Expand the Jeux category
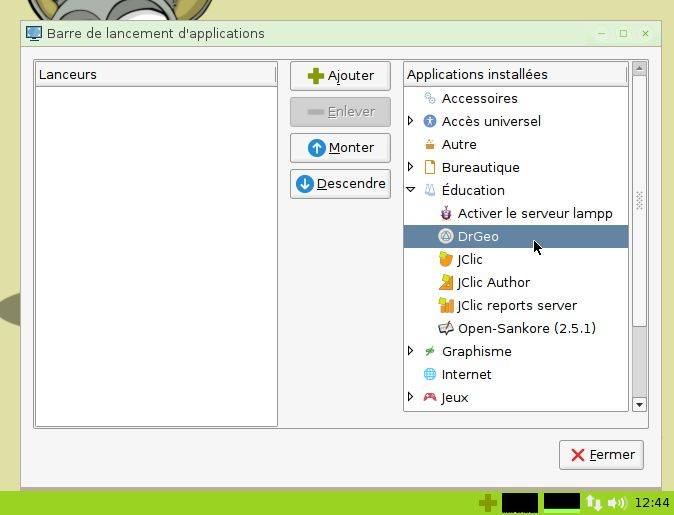The height and width of the screenshot is (515, 674). coord(411,397)
